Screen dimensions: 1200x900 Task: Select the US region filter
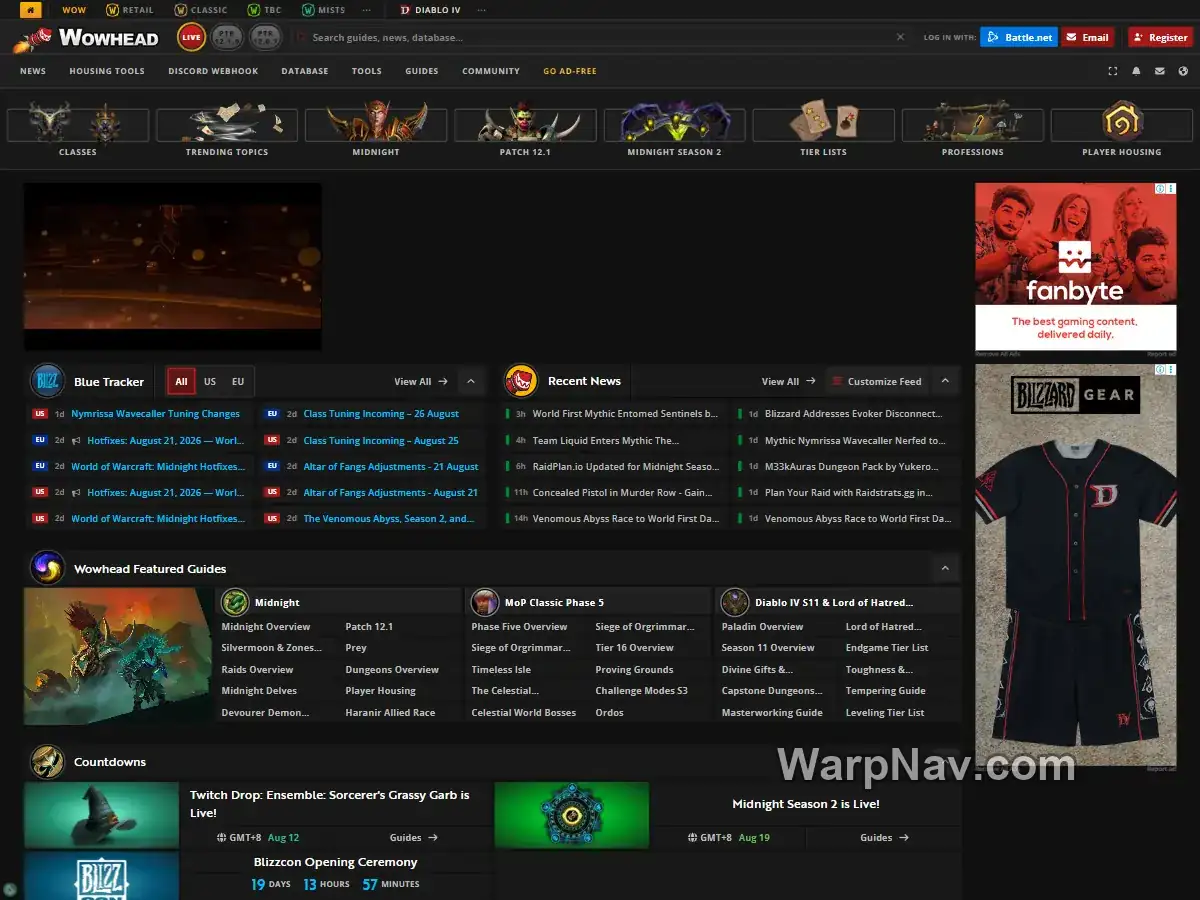210,381
